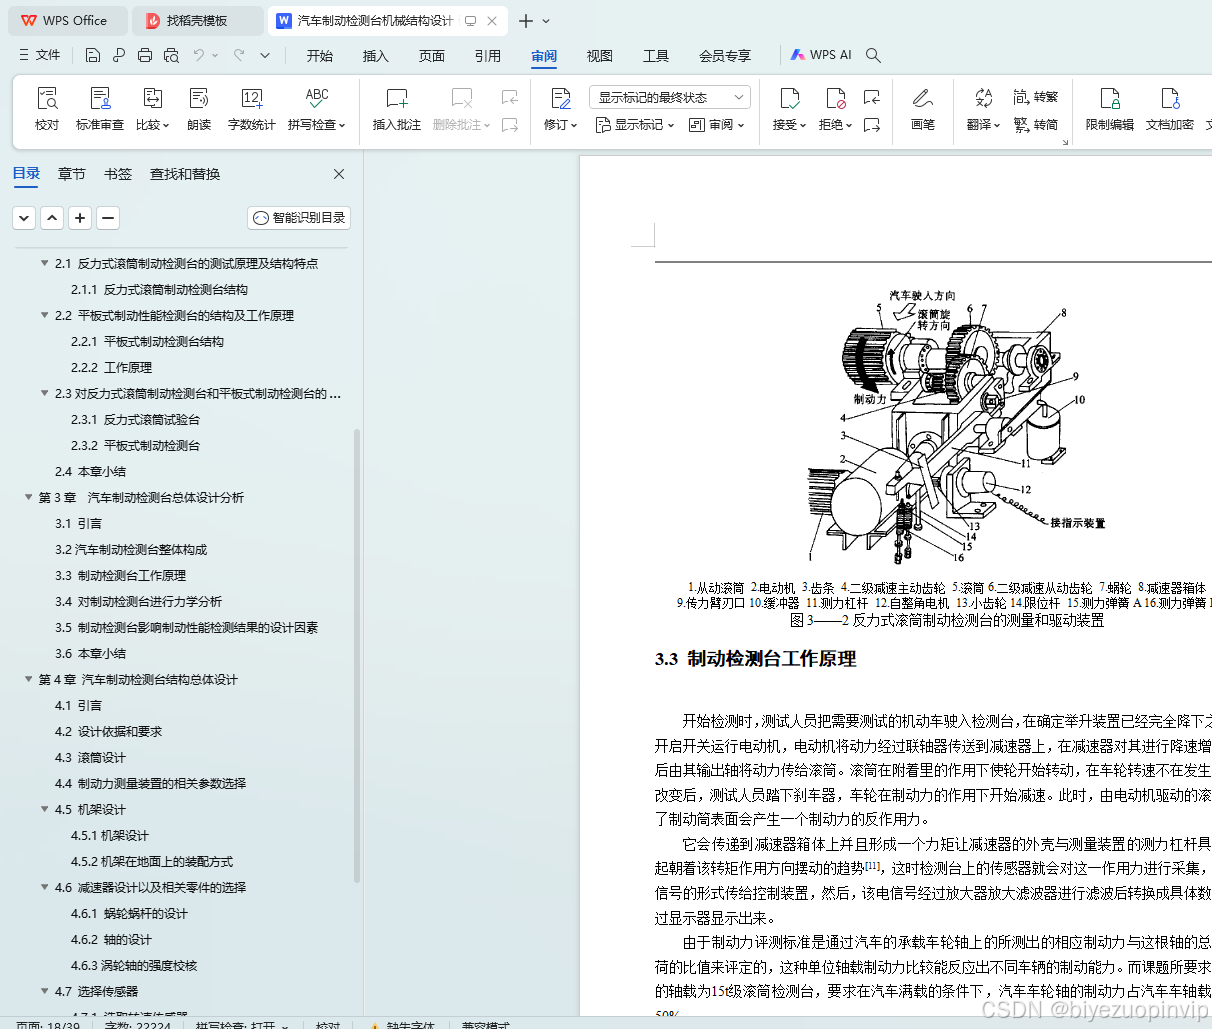The image size is (1212, 1029).
Task: Convert text with 转繁 button
Action: (x=1036, y=97)
